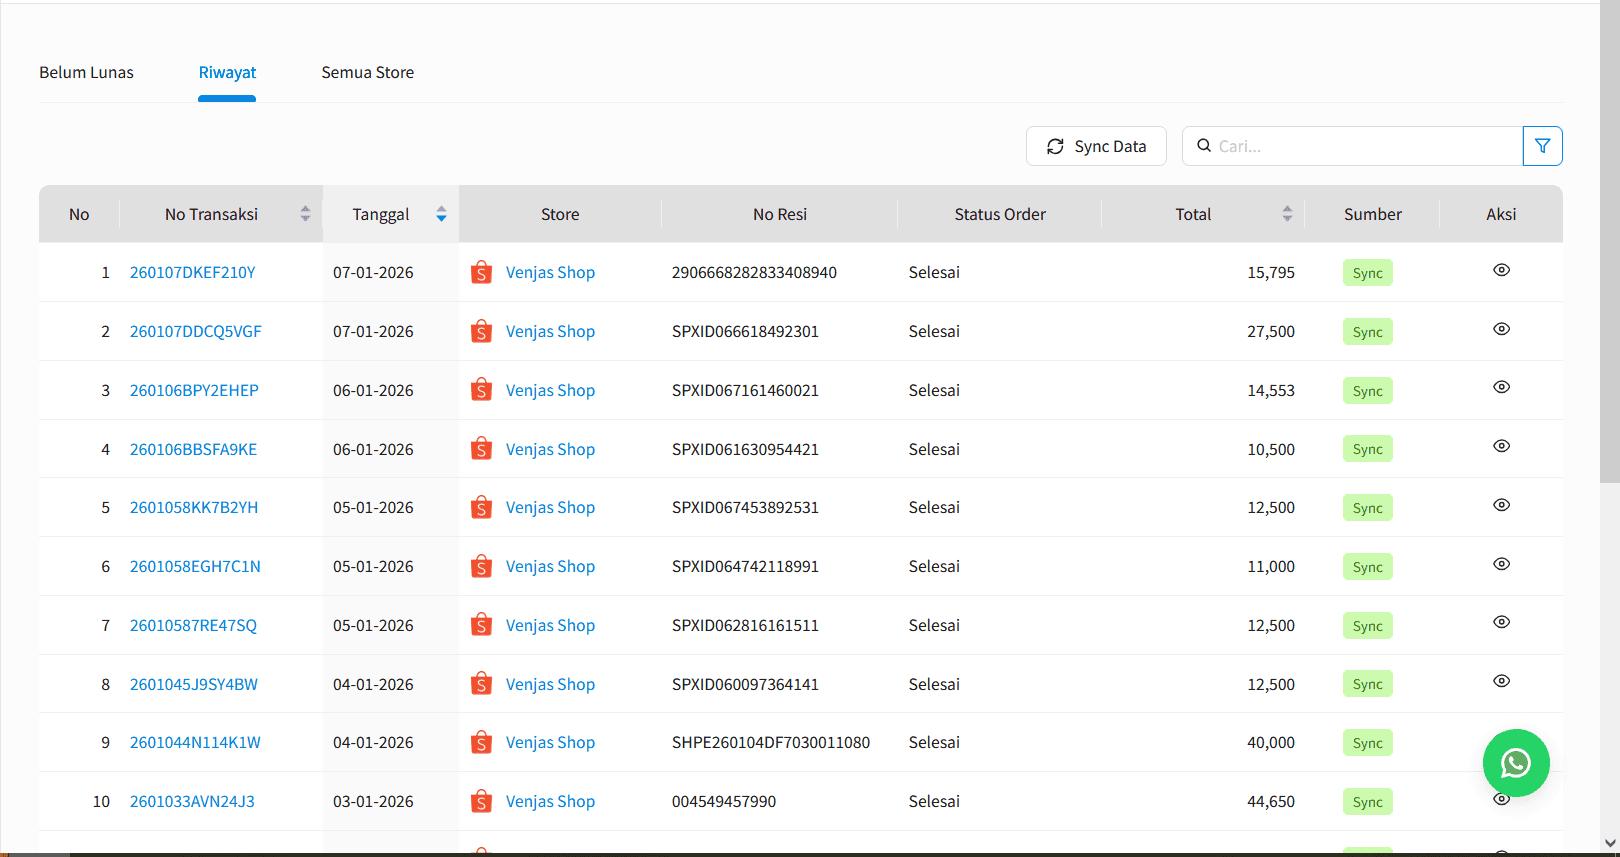Switch to the Semua Store tab
The height and width of the screenshot is (857, 1620).
(367, 73)
